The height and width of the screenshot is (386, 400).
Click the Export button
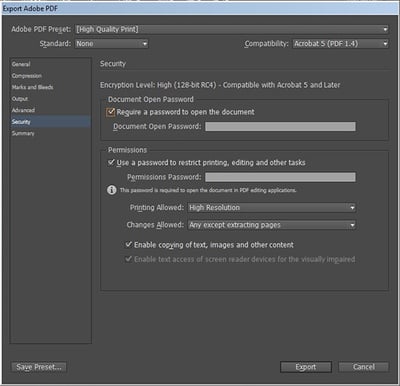[306, 367]
